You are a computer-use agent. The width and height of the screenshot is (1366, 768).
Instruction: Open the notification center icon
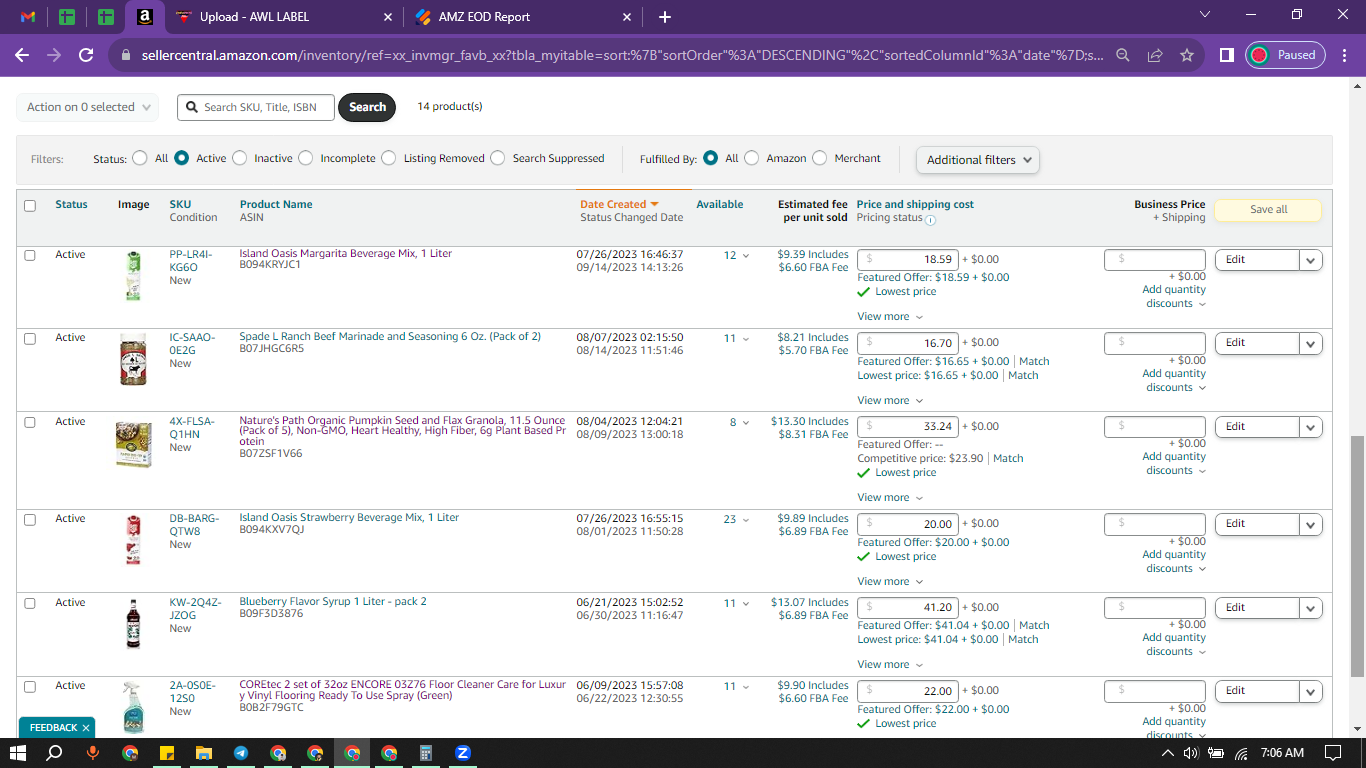(1333, 753)
